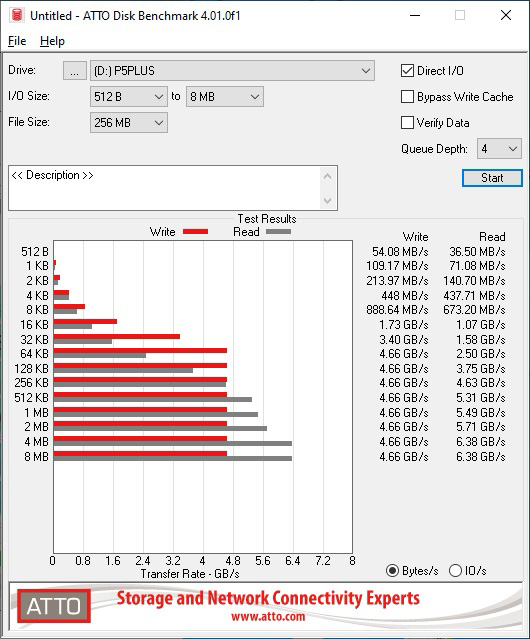Open the Help menu
This screenshot has height=639, width=530.
coord(52,41)
